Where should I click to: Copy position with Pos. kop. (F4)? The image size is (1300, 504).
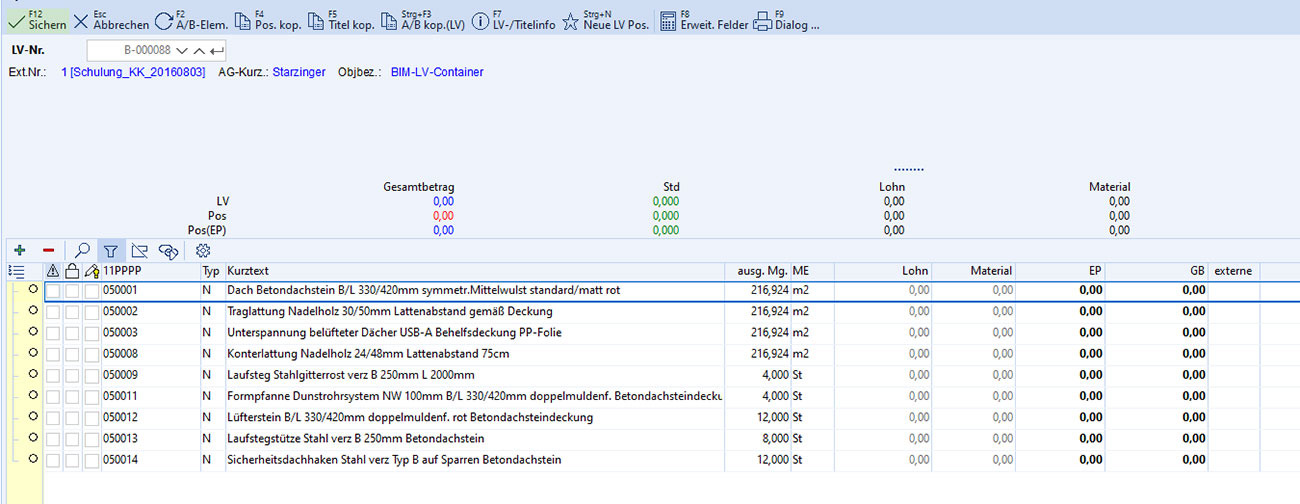pyautogui.click(x=266, y=21)
